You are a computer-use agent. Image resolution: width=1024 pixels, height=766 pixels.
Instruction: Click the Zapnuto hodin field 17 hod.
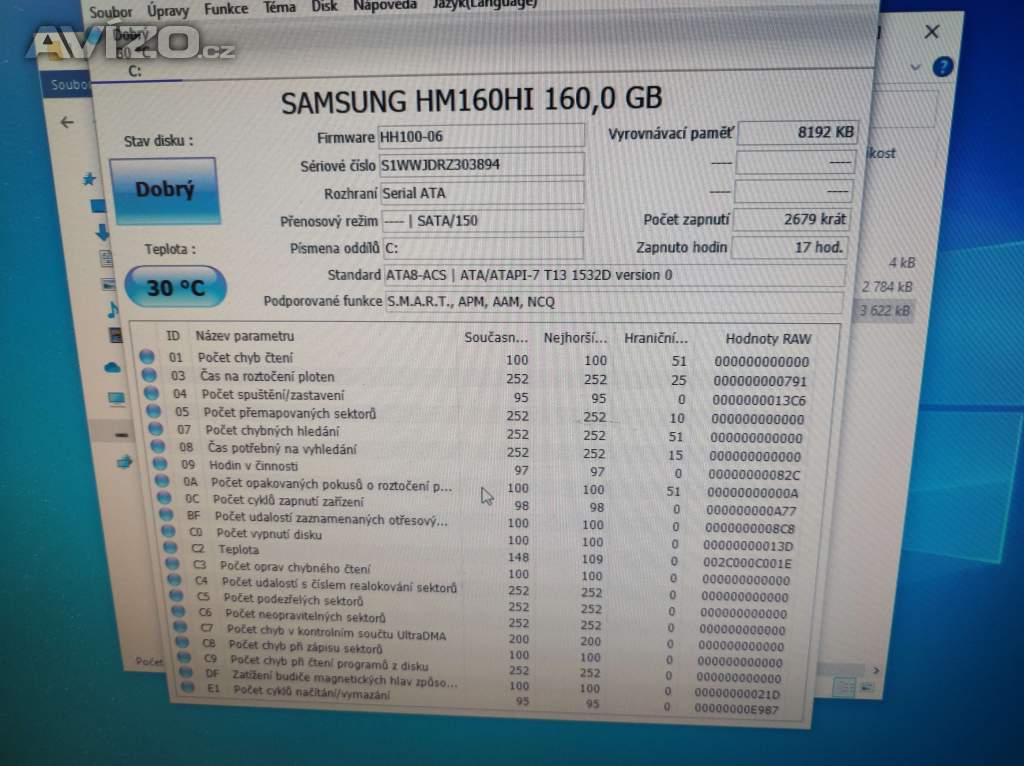[x=790, y=247]
